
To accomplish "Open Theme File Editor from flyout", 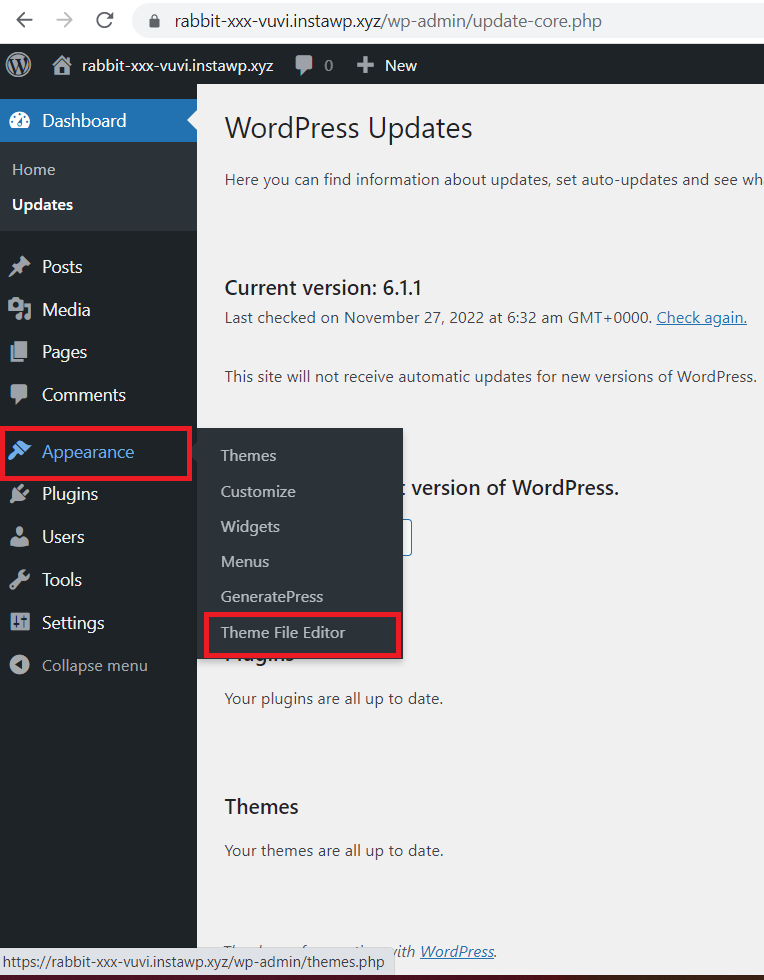I will (283, 632).
